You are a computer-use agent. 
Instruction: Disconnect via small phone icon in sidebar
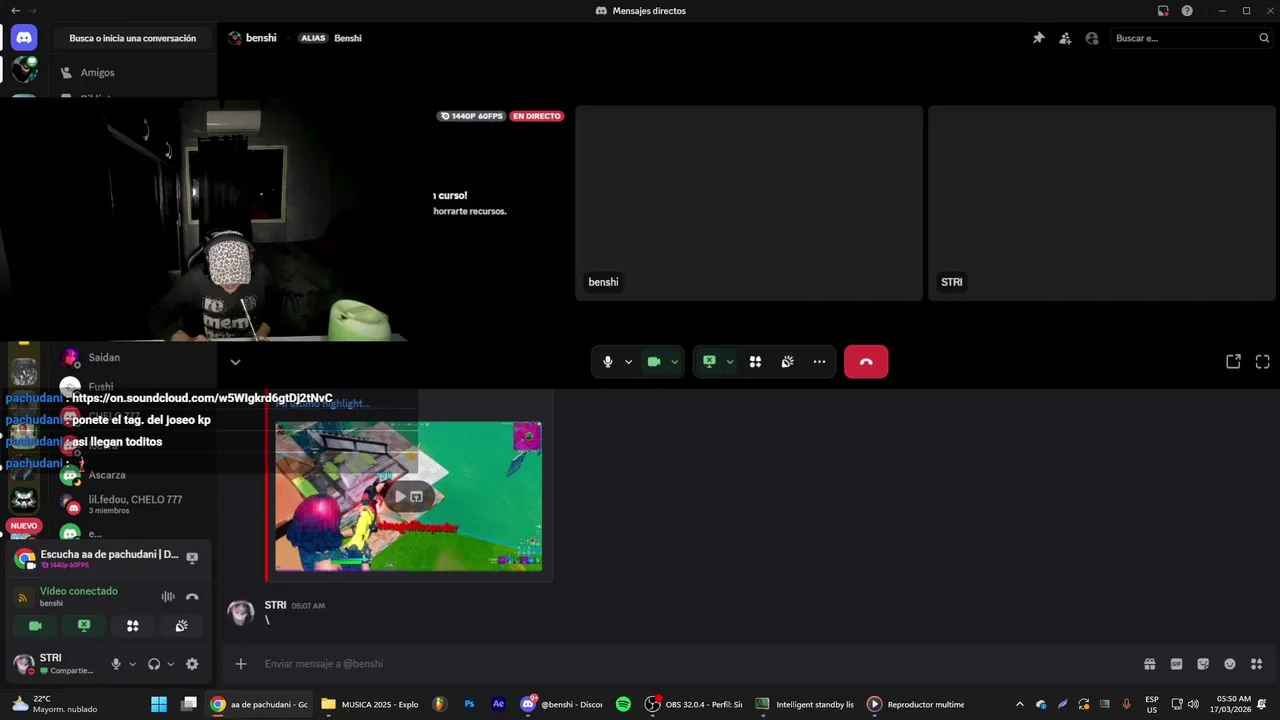pyautogui.click(x=192, y=597)
